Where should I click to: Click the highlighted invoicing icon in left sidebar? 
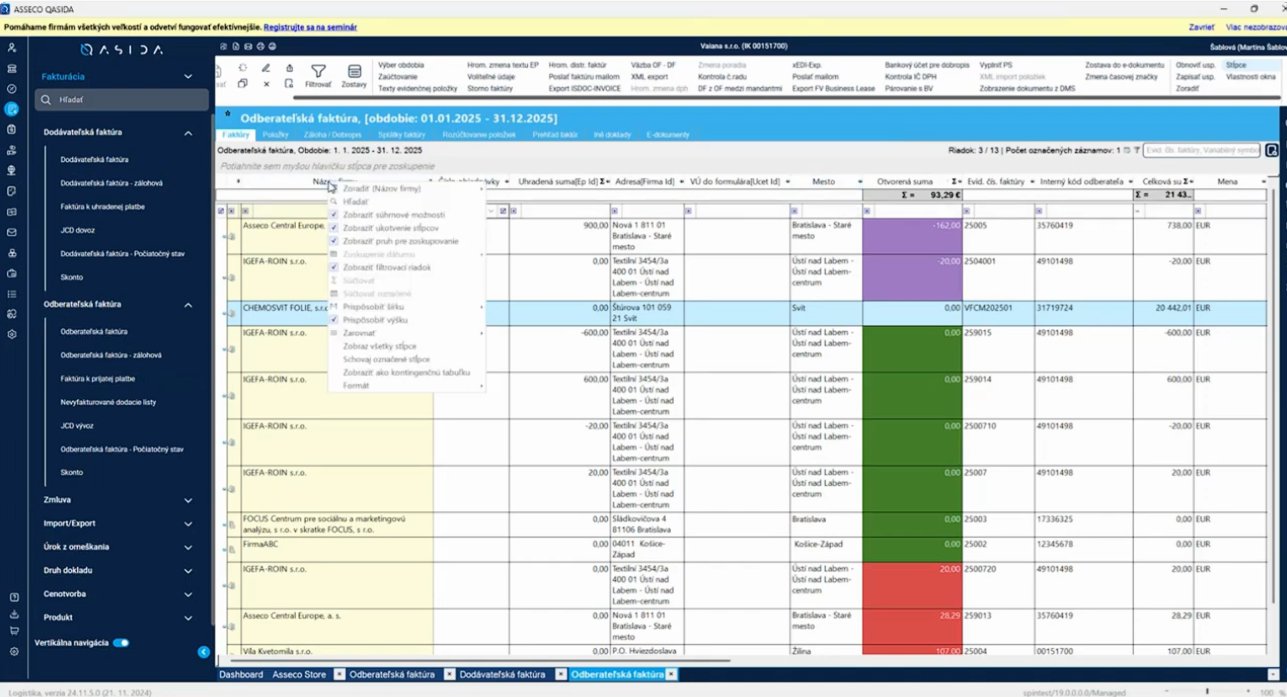[12, 109]
